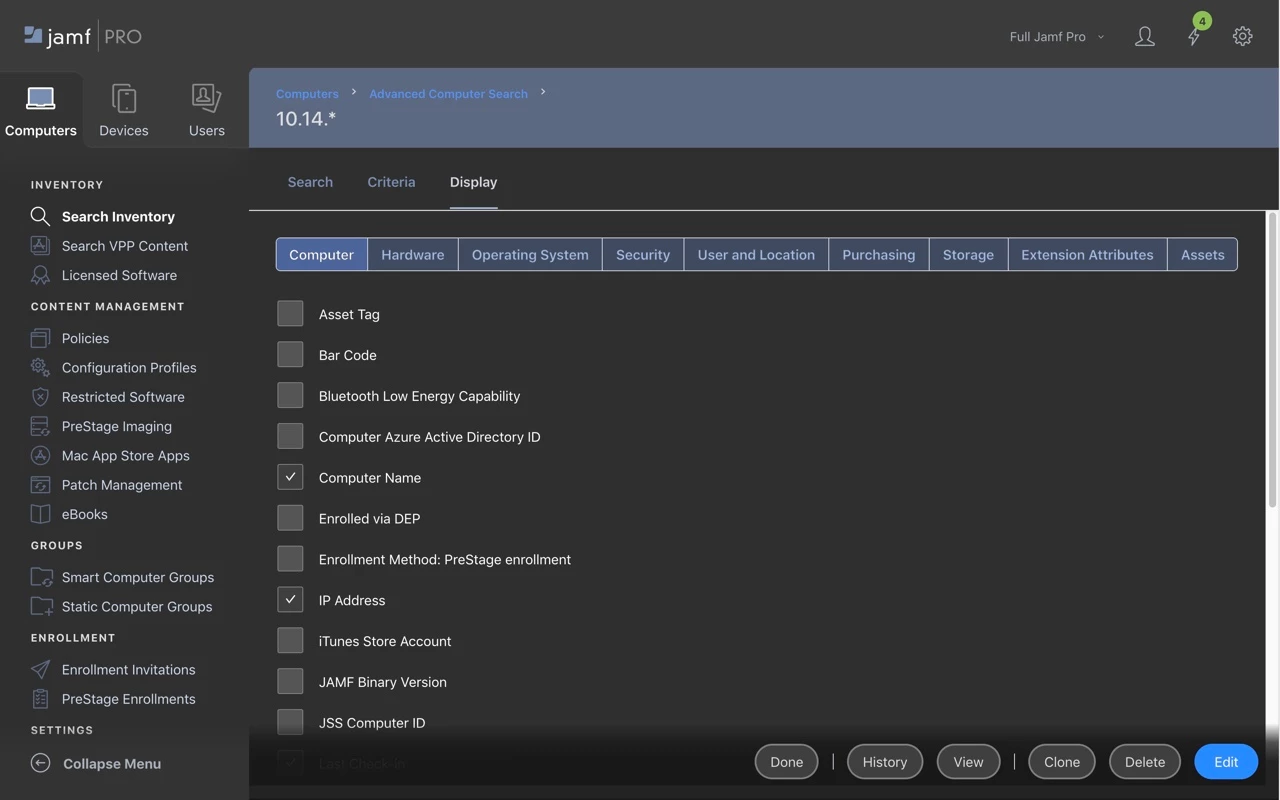Expand the Full Jamf Pro dropdown

[1057, 36]
